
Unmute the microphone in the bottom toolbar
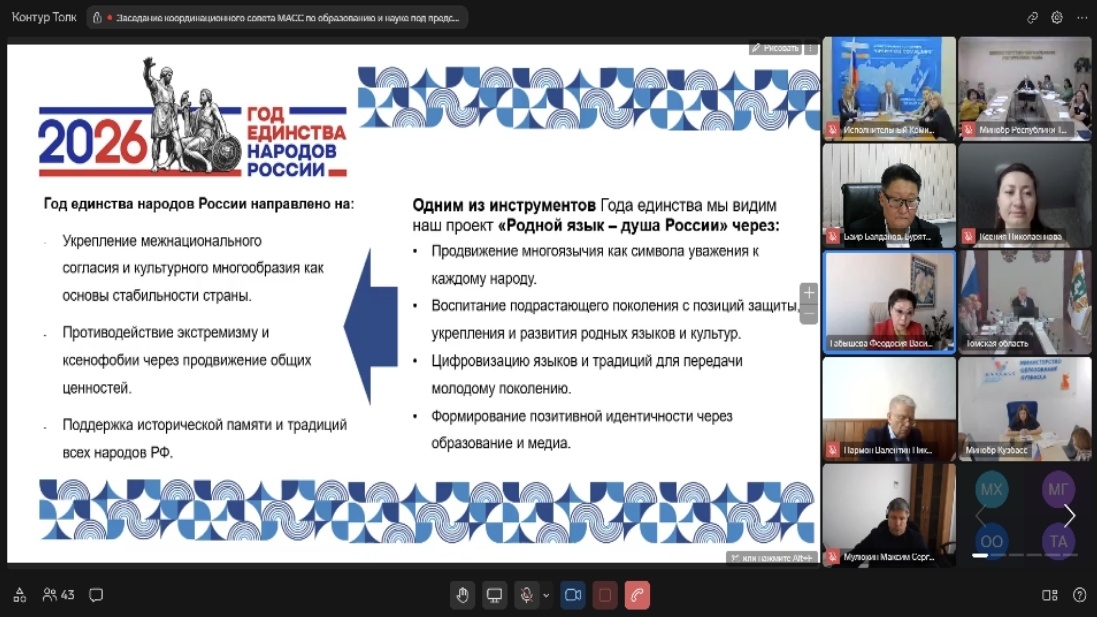527,595
